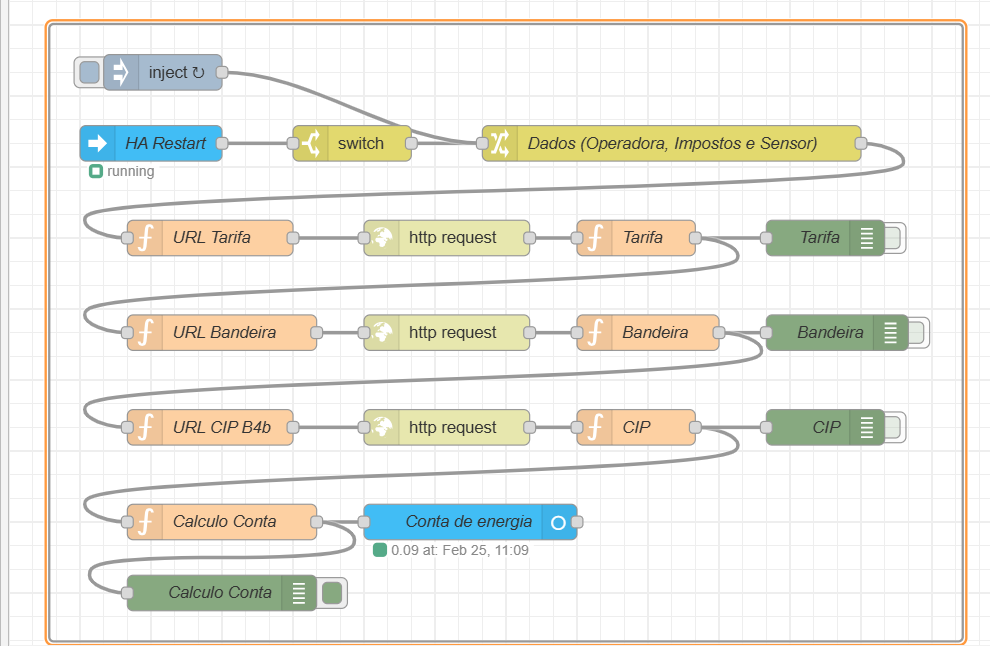Click the switch node input port

293,143
